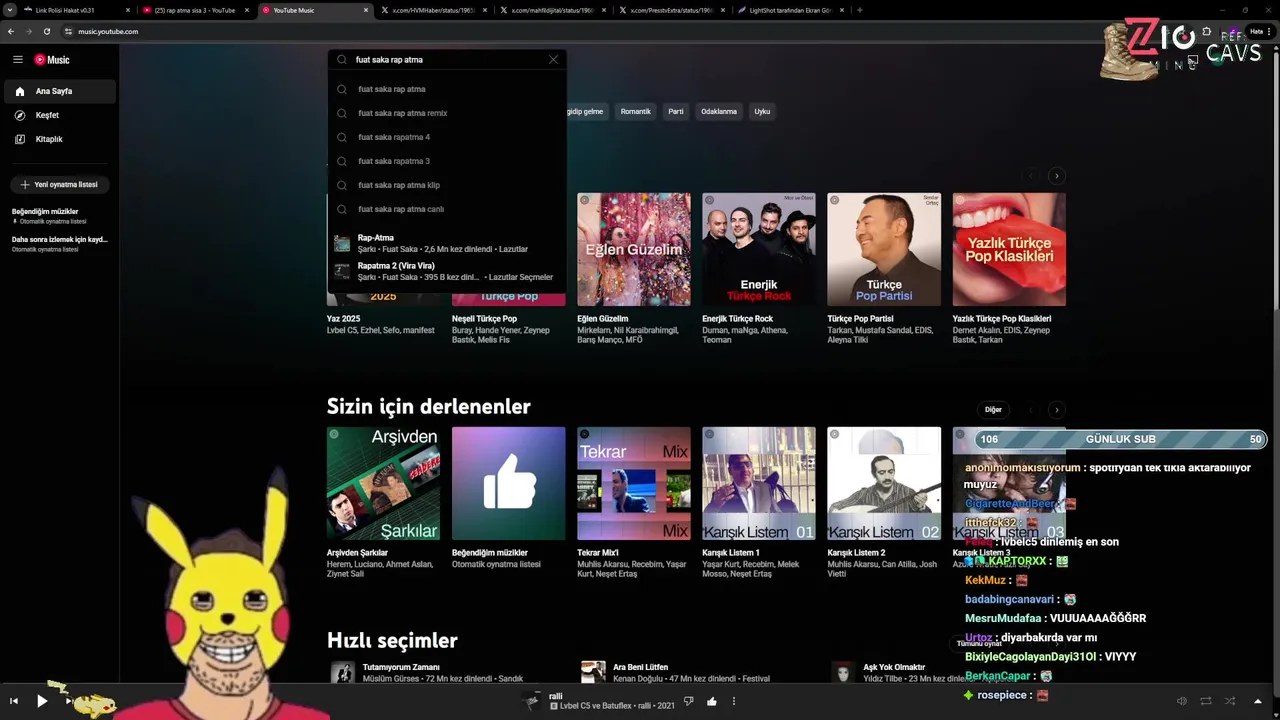Open the Rapatma 2 (Vira Vira) song result
Viewport: 1280px width, 720px height.
pos(447,271)
